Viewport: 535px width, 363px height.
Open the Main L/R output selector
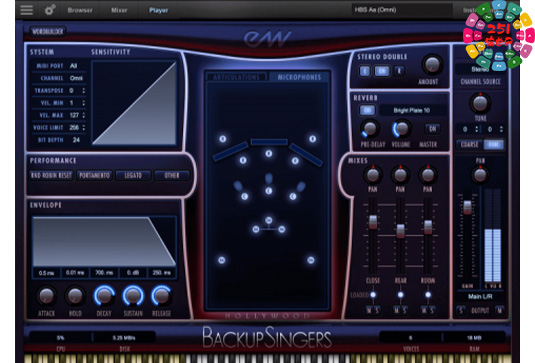(x=480, y=296)
